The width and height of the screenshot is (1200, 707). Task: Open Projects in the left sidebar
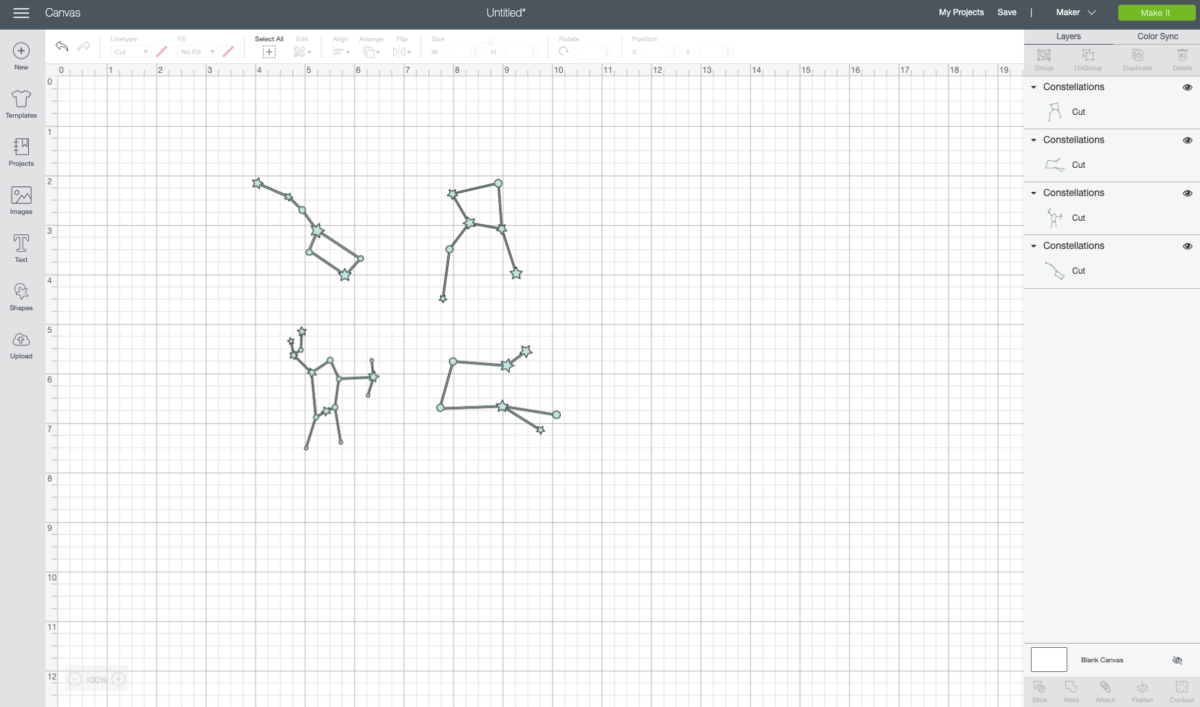(x=21, y=151)
